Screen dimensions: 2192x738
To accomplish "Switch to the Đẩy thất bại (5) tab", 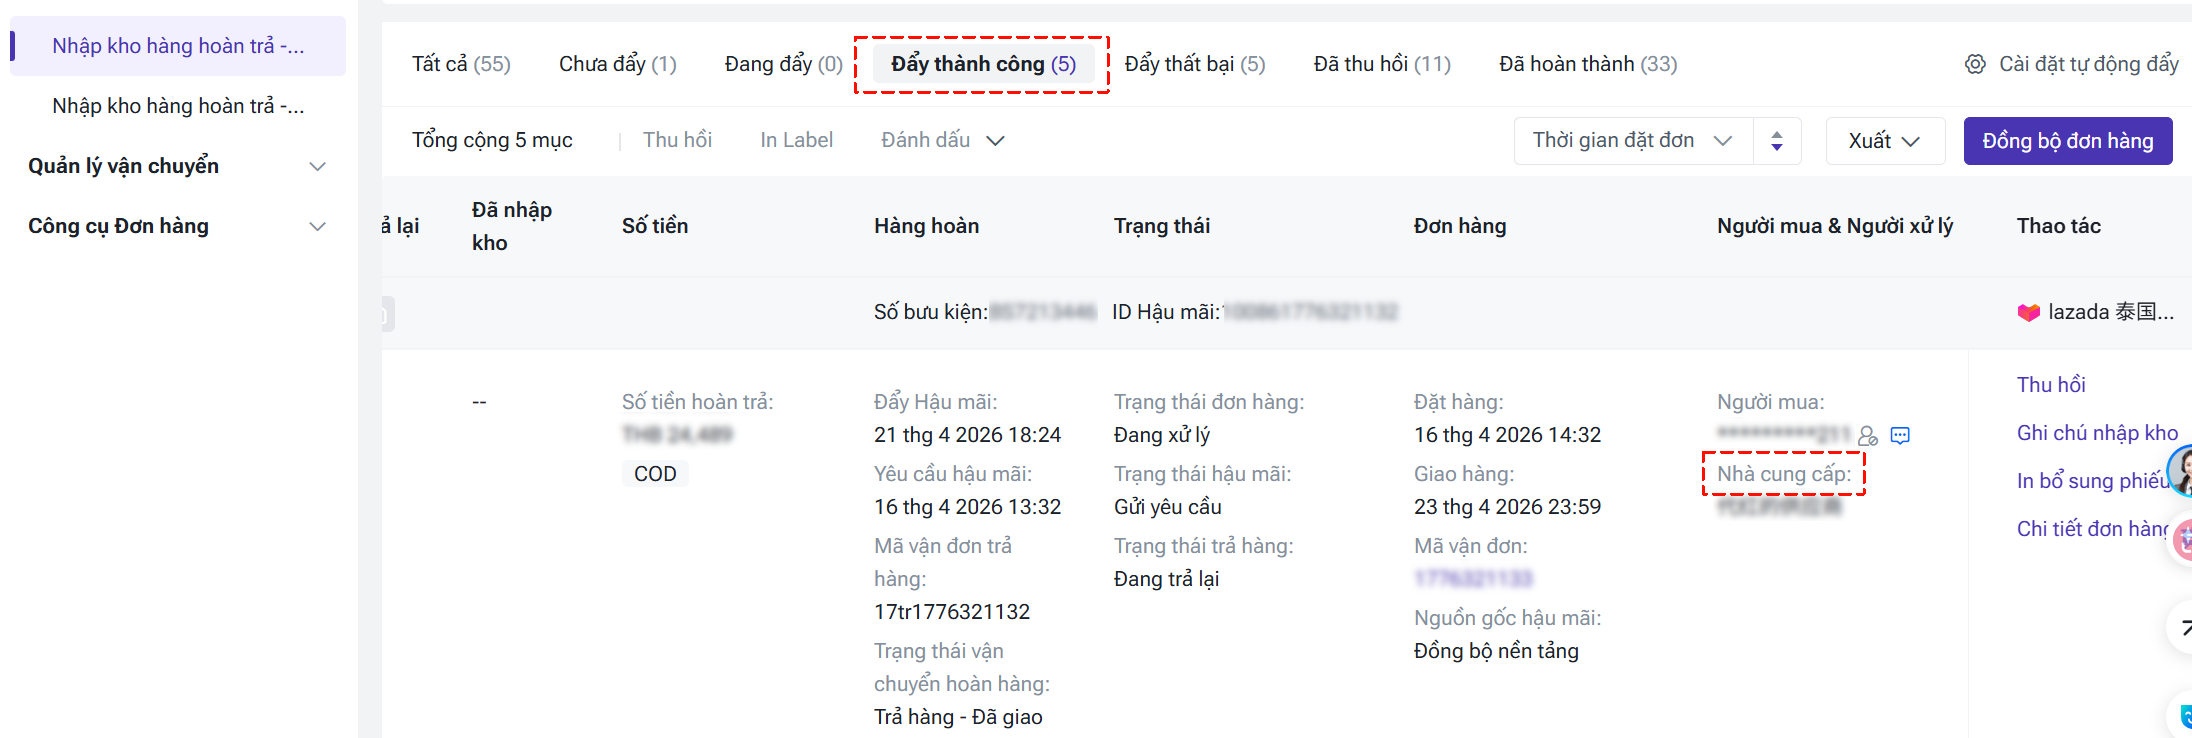I will pos(1195,64).
